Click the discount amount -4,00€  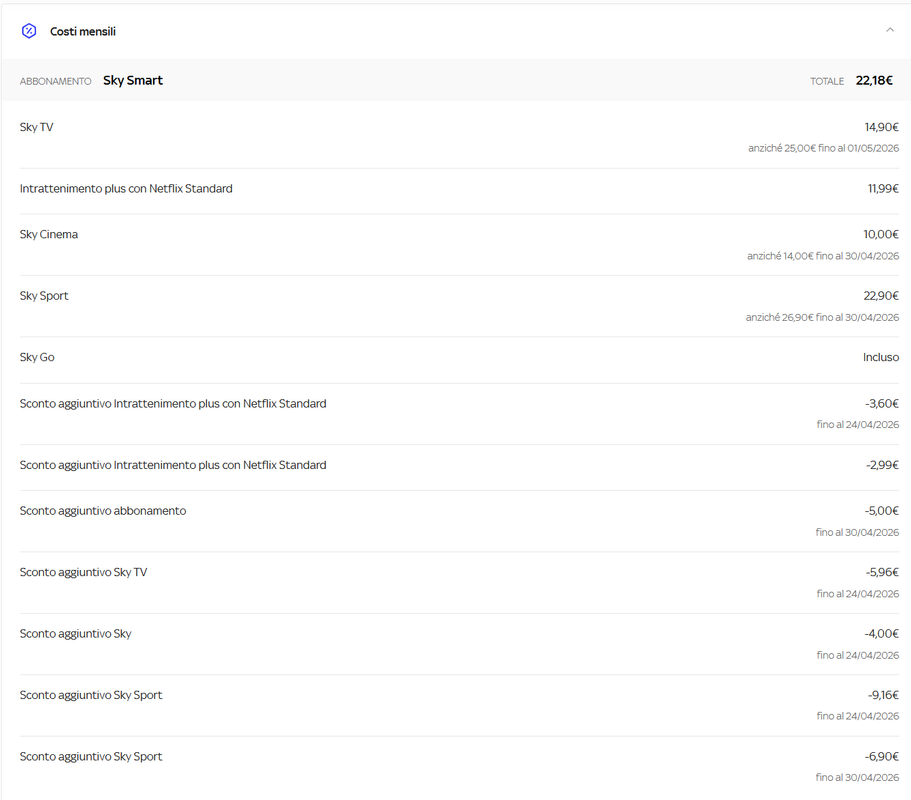(x=881, y=634)
